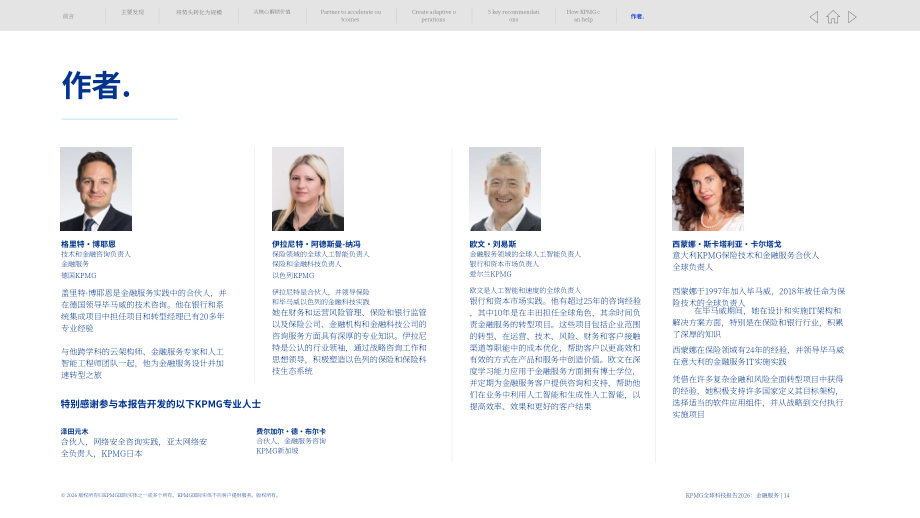Select the name 格里特·博耶恩
Viewport: 920px width, 518px height.
click(x=88, y=244)
